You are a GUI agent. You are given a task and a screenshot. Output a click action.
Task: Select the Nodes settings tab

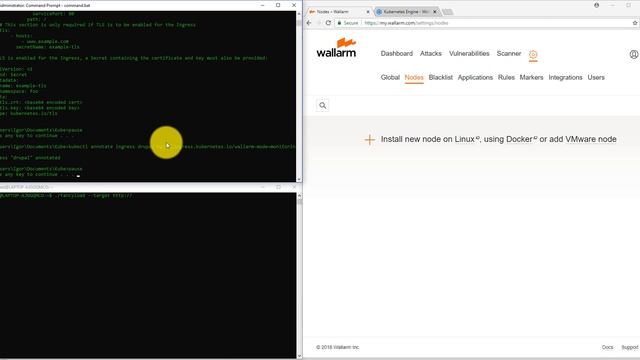point(414,78)
